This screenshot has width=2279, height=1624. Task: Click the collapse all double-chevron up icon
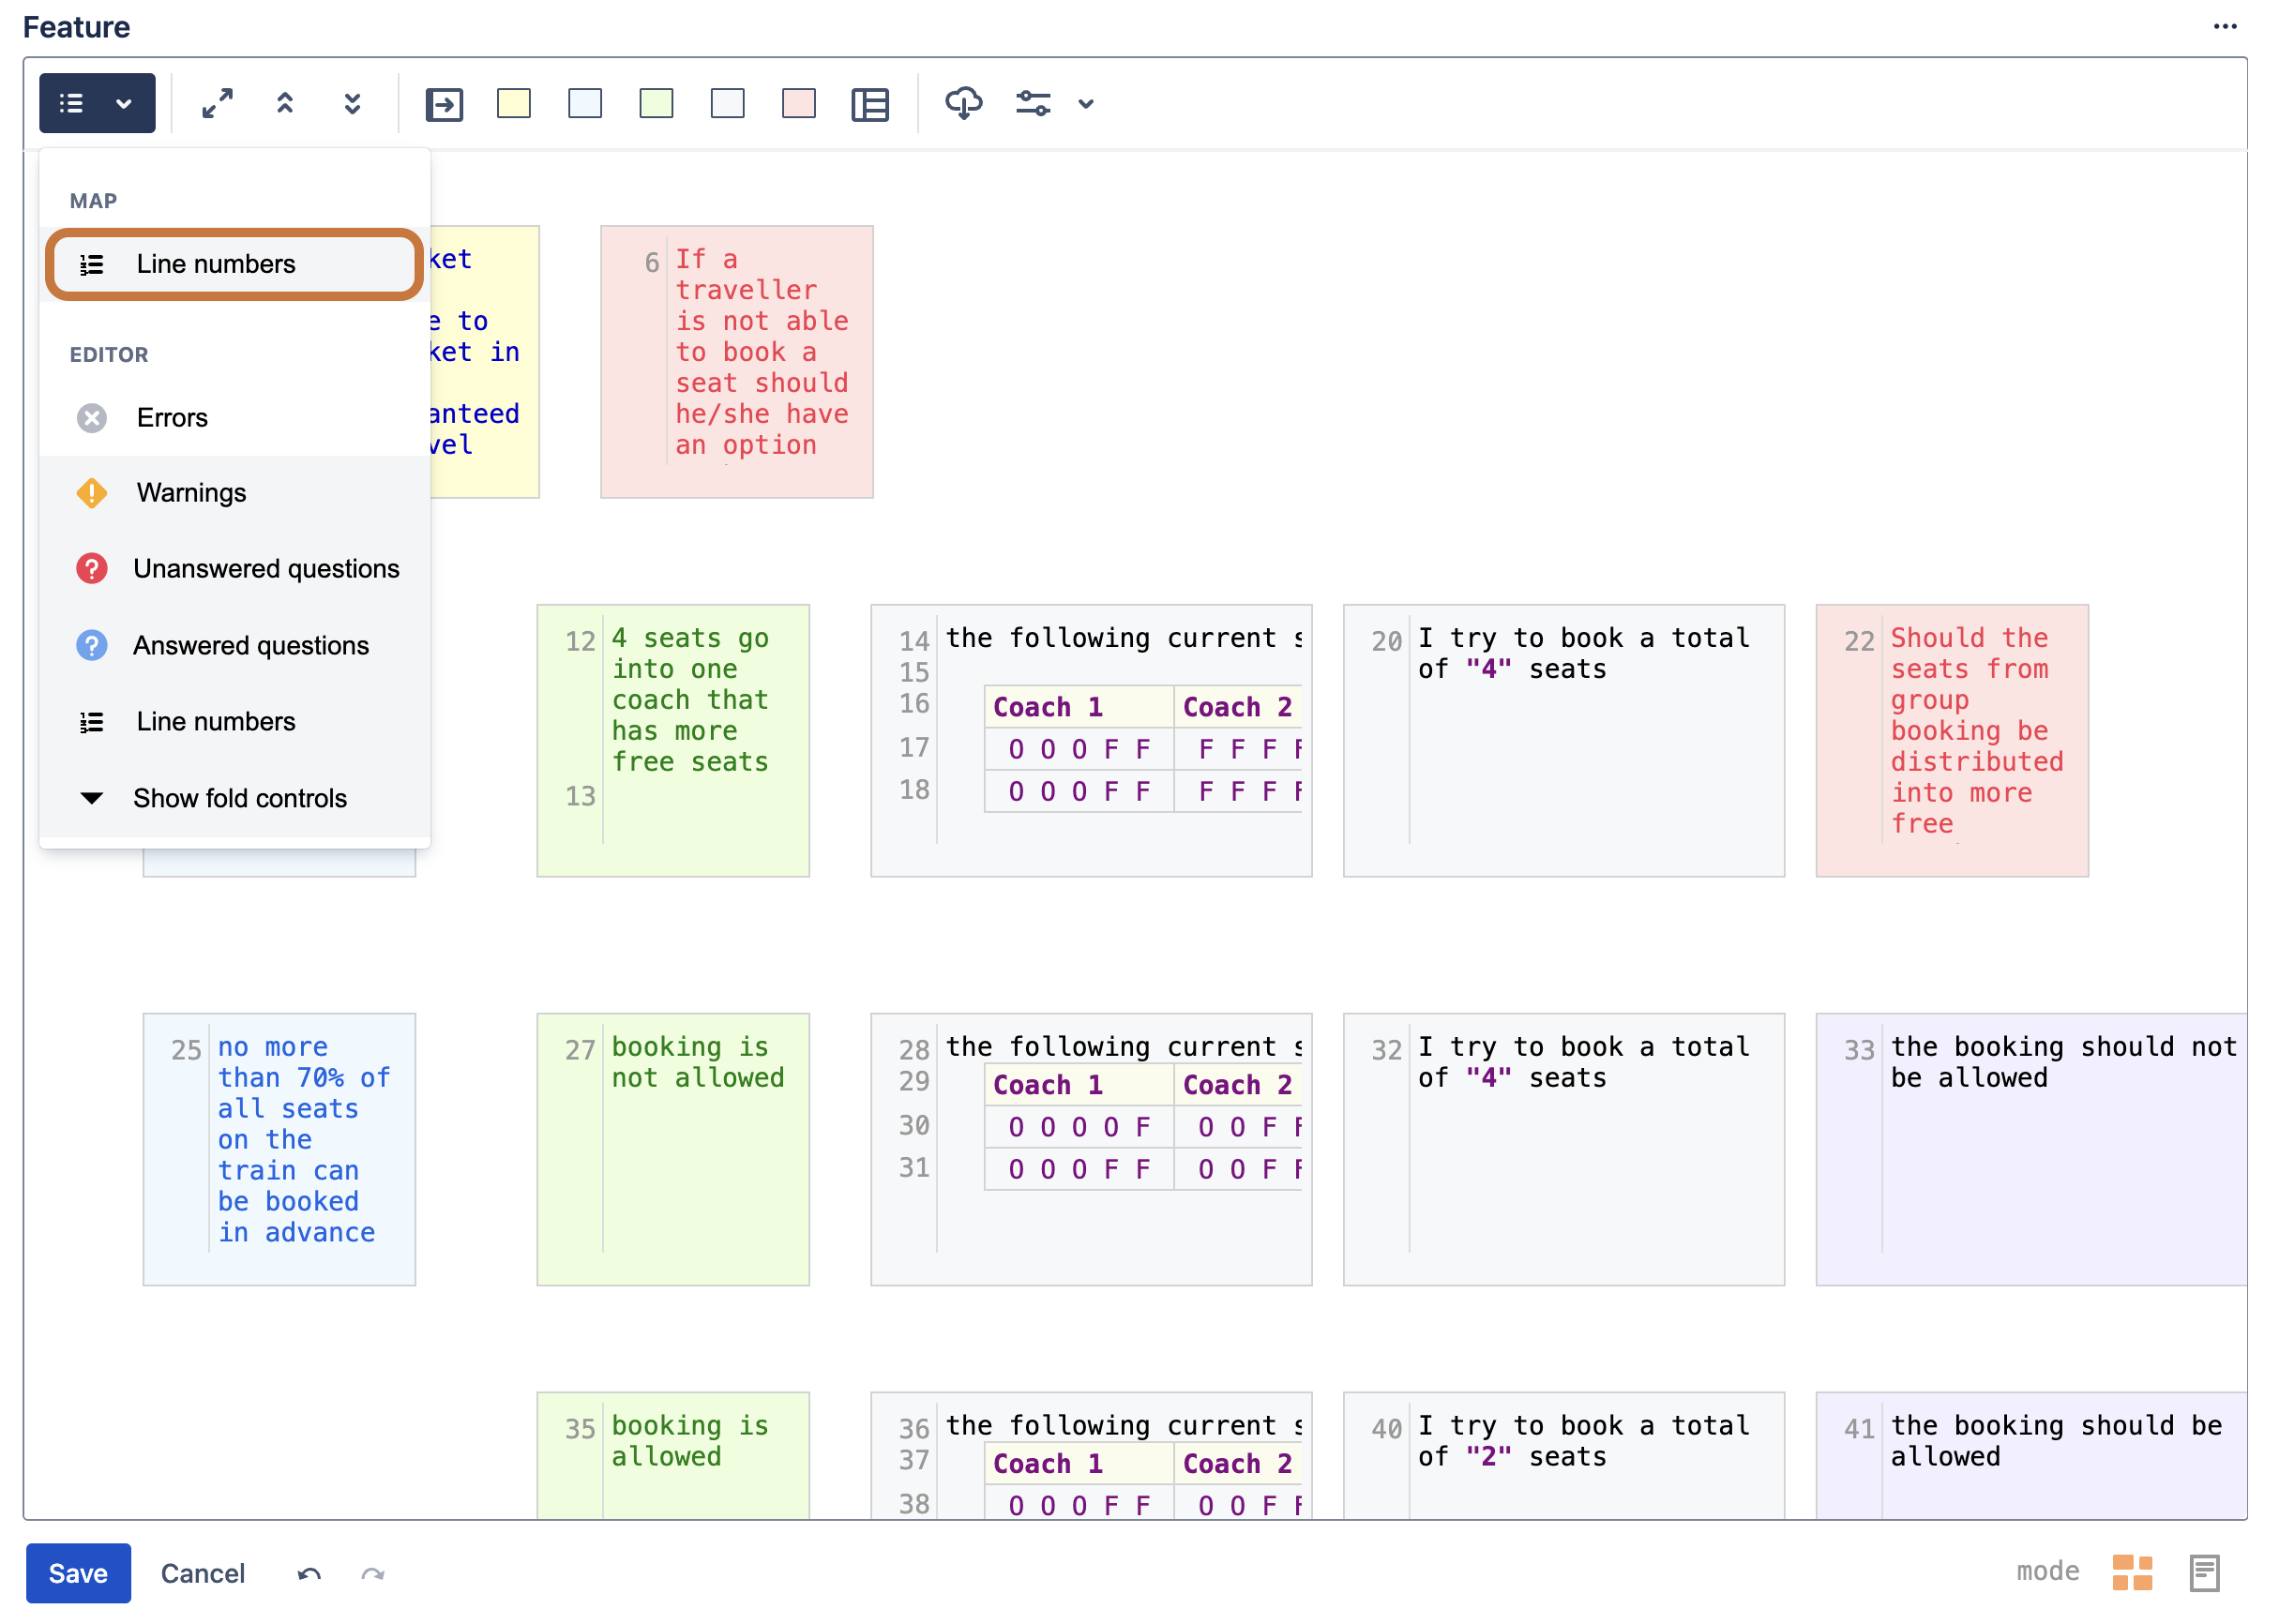pos(285,103)
